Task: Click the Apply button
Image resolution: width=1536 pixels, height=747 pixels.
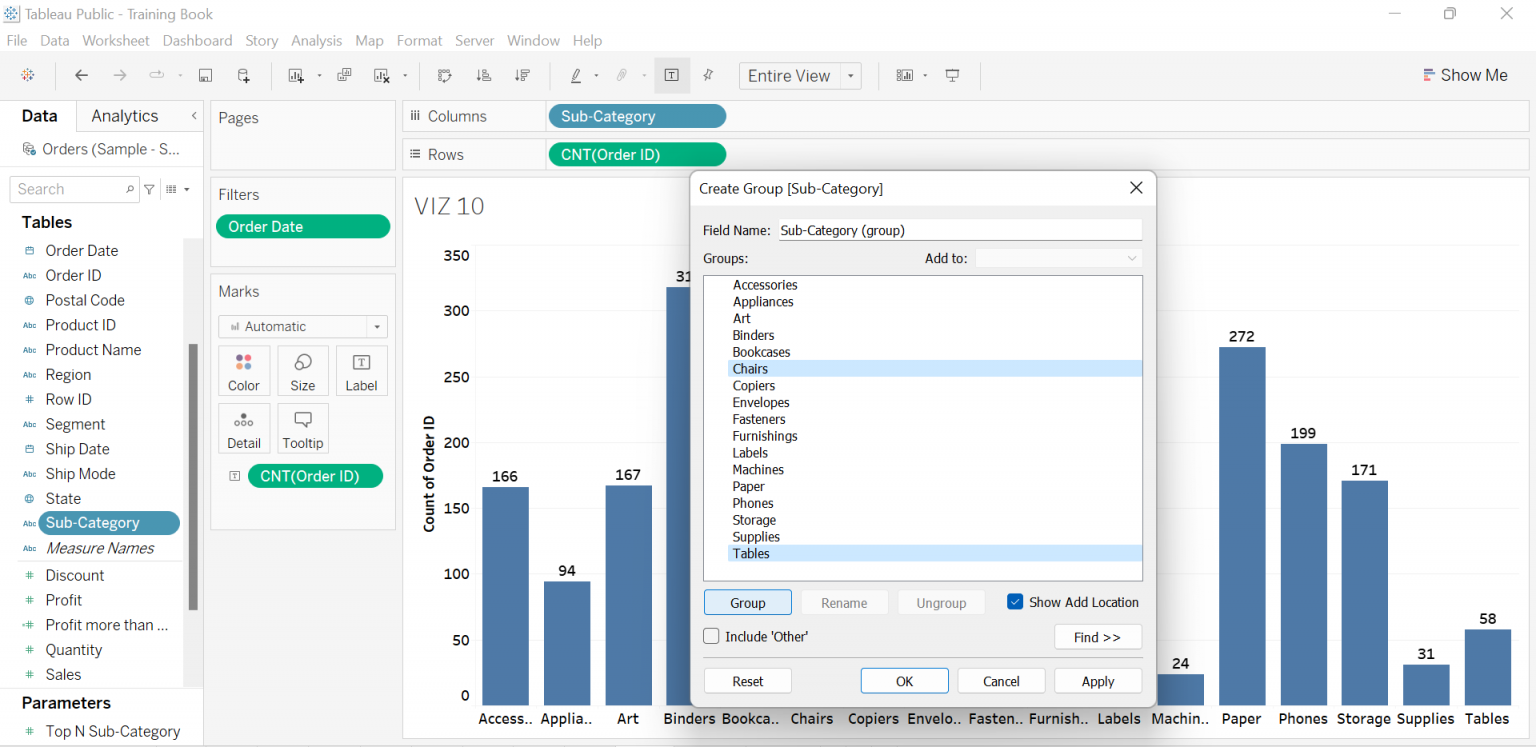Action: (1098, 681)
